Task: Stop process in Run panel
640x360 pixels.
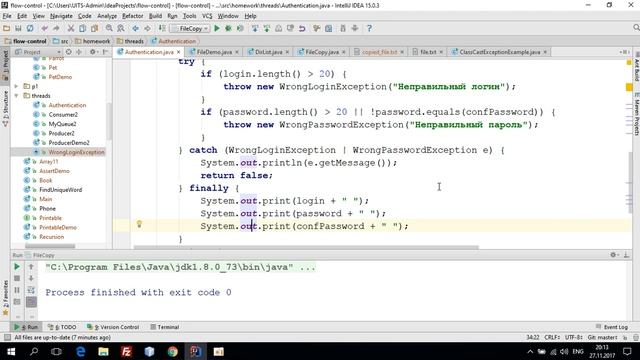Action: (x=17, y=278)
